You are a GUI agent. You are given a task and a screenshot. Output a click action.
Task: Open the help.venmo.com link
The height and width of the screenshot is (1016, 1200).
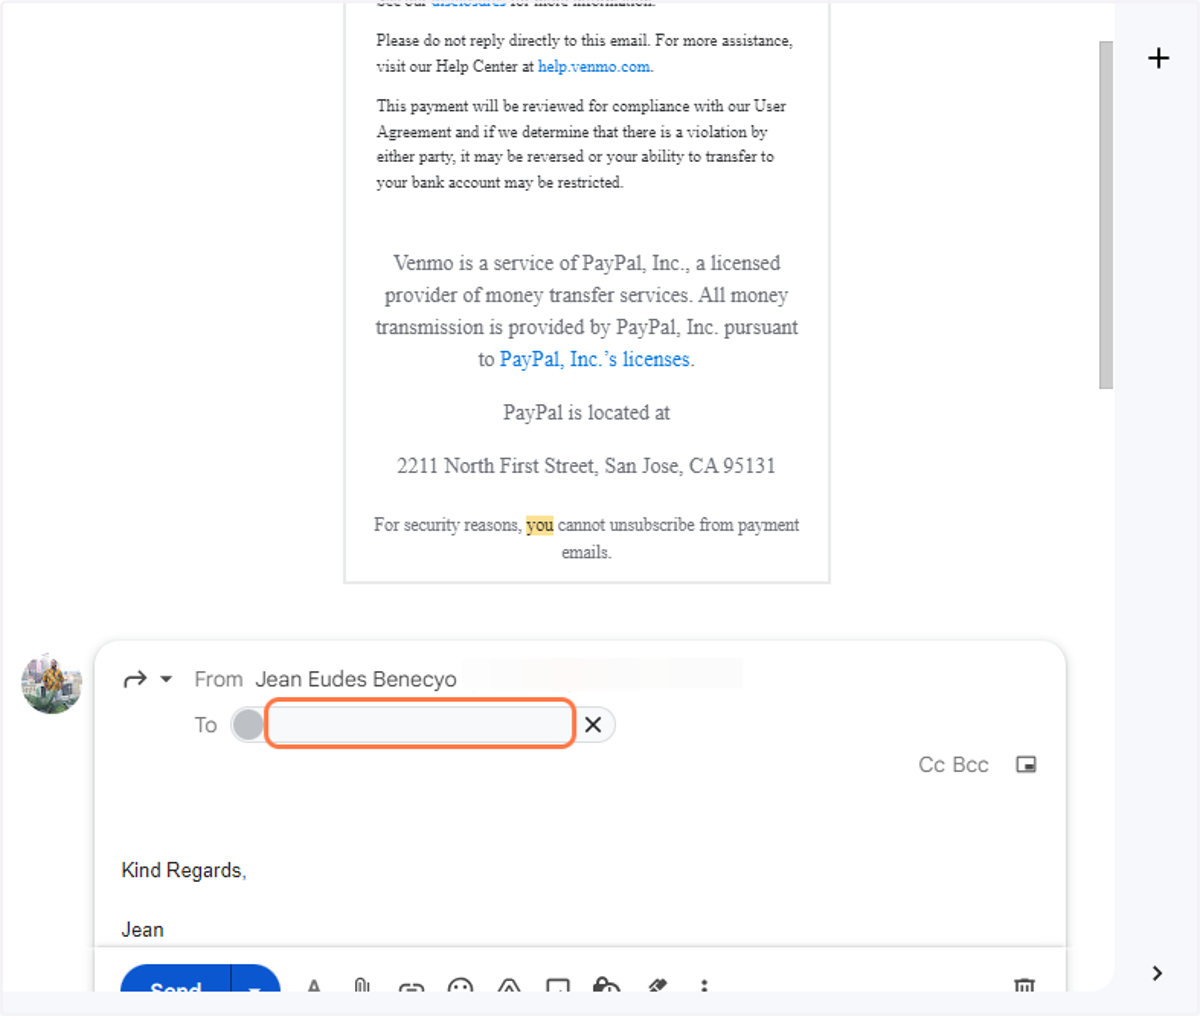(594, 66)
